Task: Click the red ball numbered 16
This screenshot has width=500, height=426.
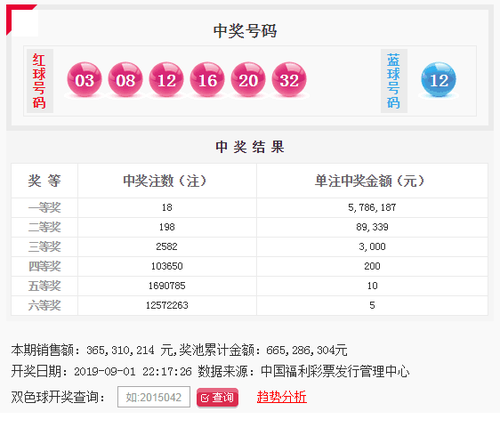Action: click(x=207, y=79)
